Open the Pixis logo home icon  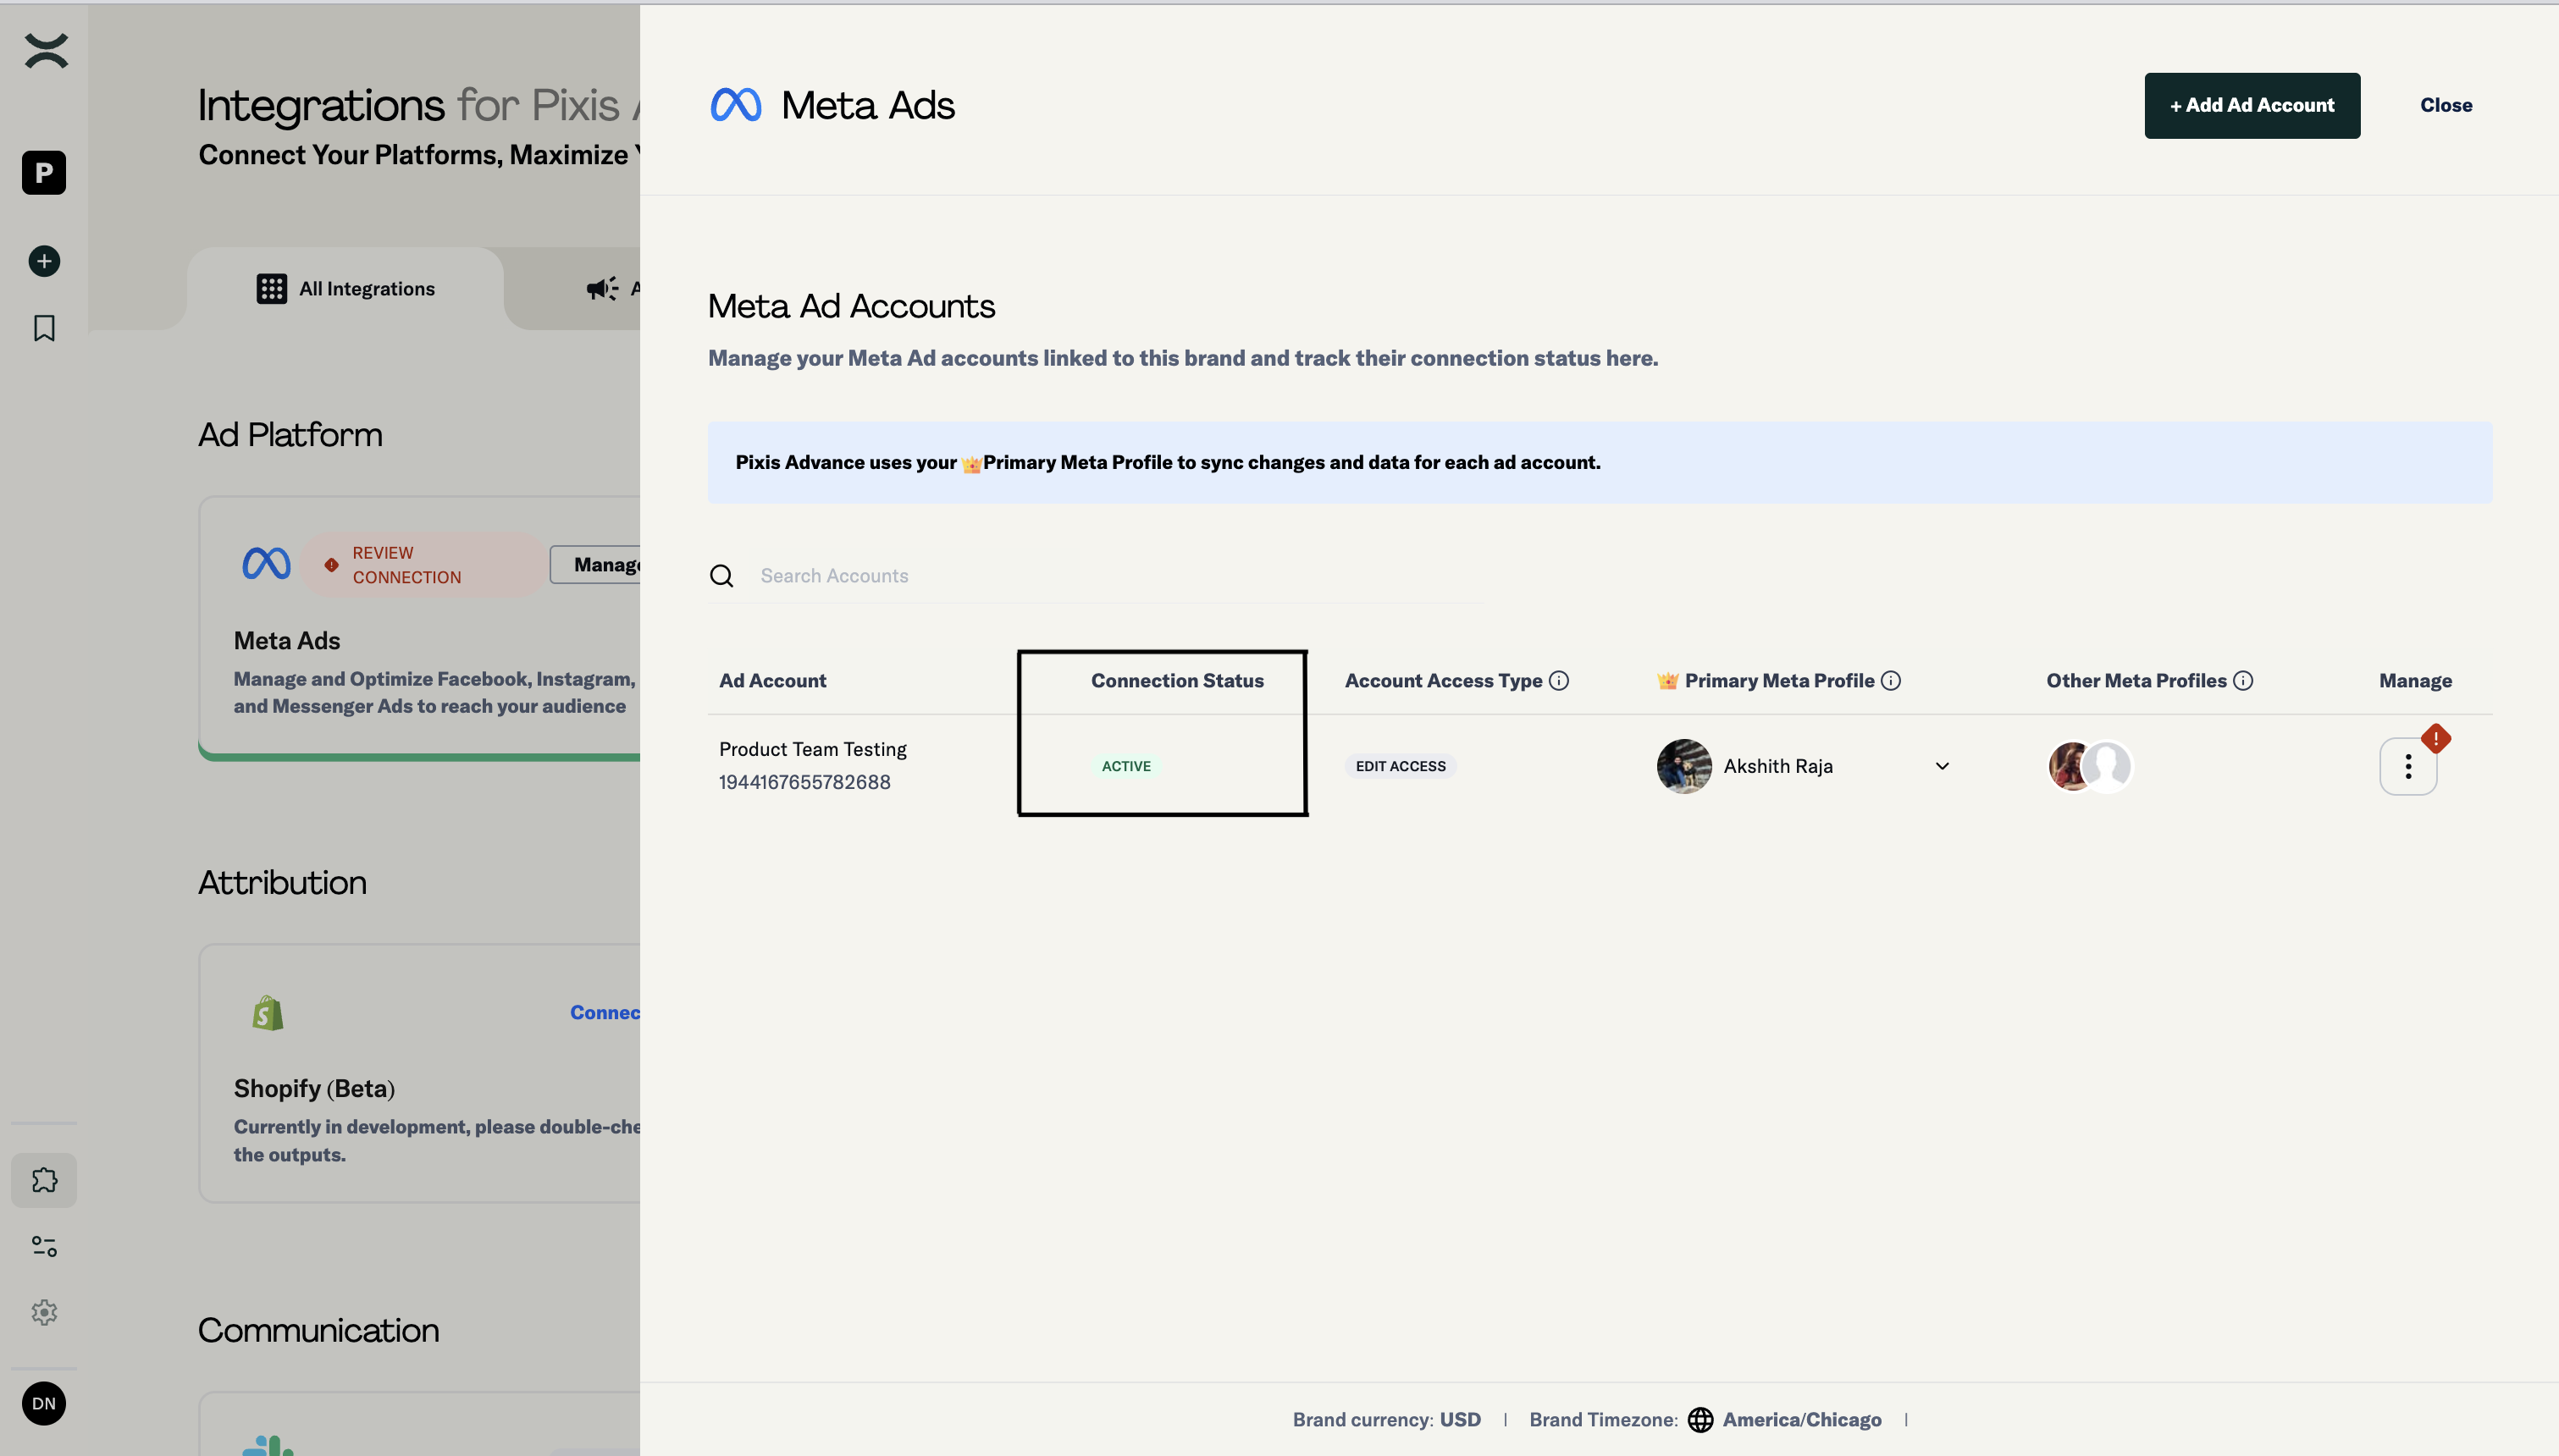[x=44, y=50]
